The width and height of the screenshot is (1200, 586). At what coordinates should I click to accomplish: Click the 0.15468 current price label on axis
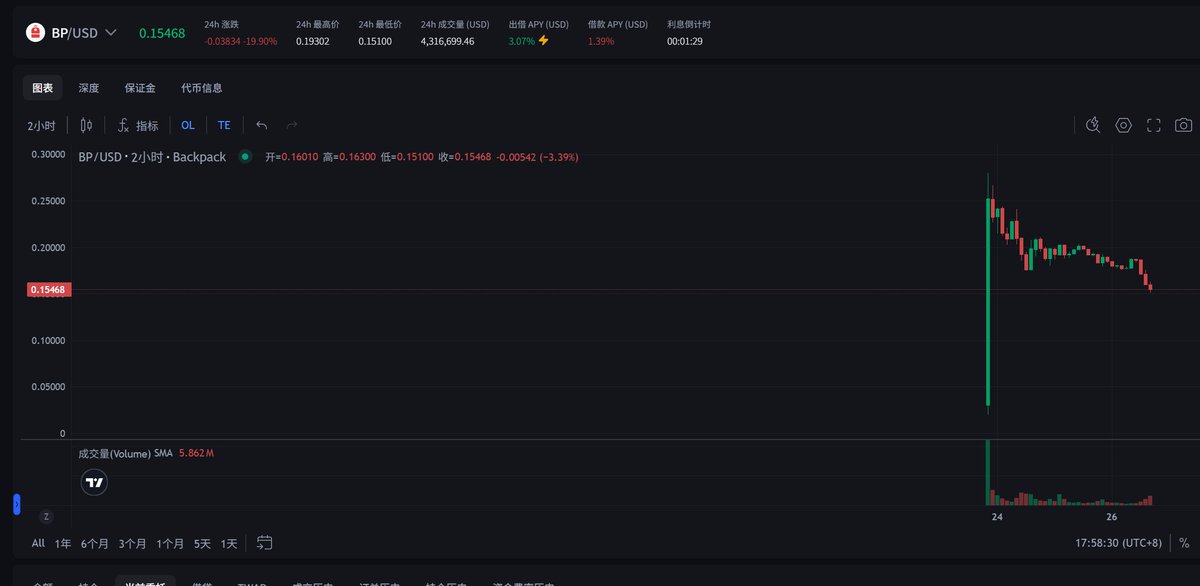47,290
